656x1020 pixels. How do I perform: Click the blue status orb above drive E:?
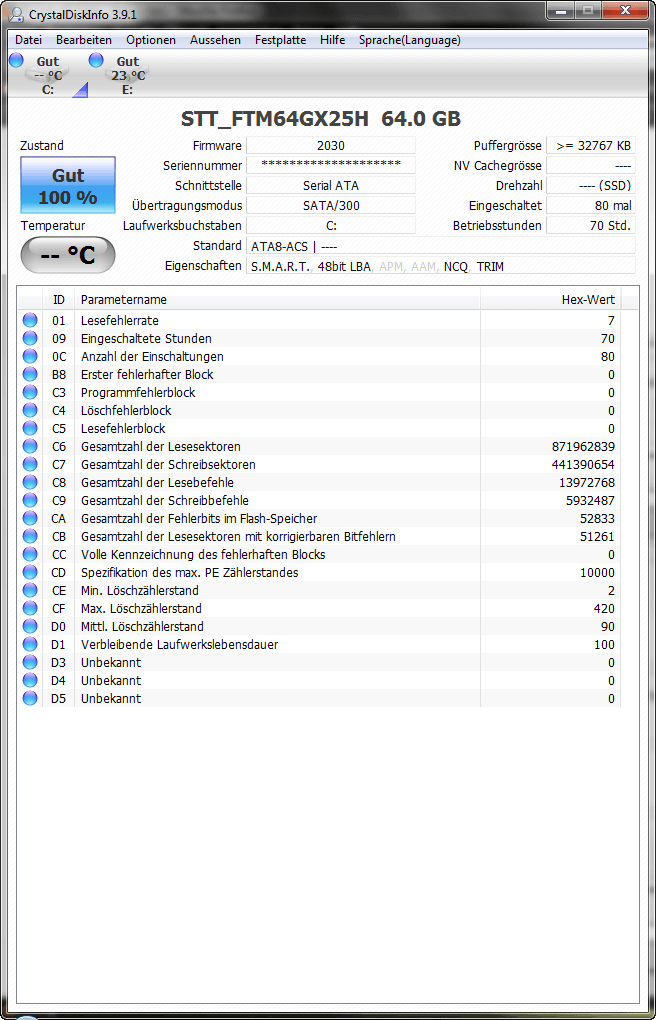coord(96,60)
